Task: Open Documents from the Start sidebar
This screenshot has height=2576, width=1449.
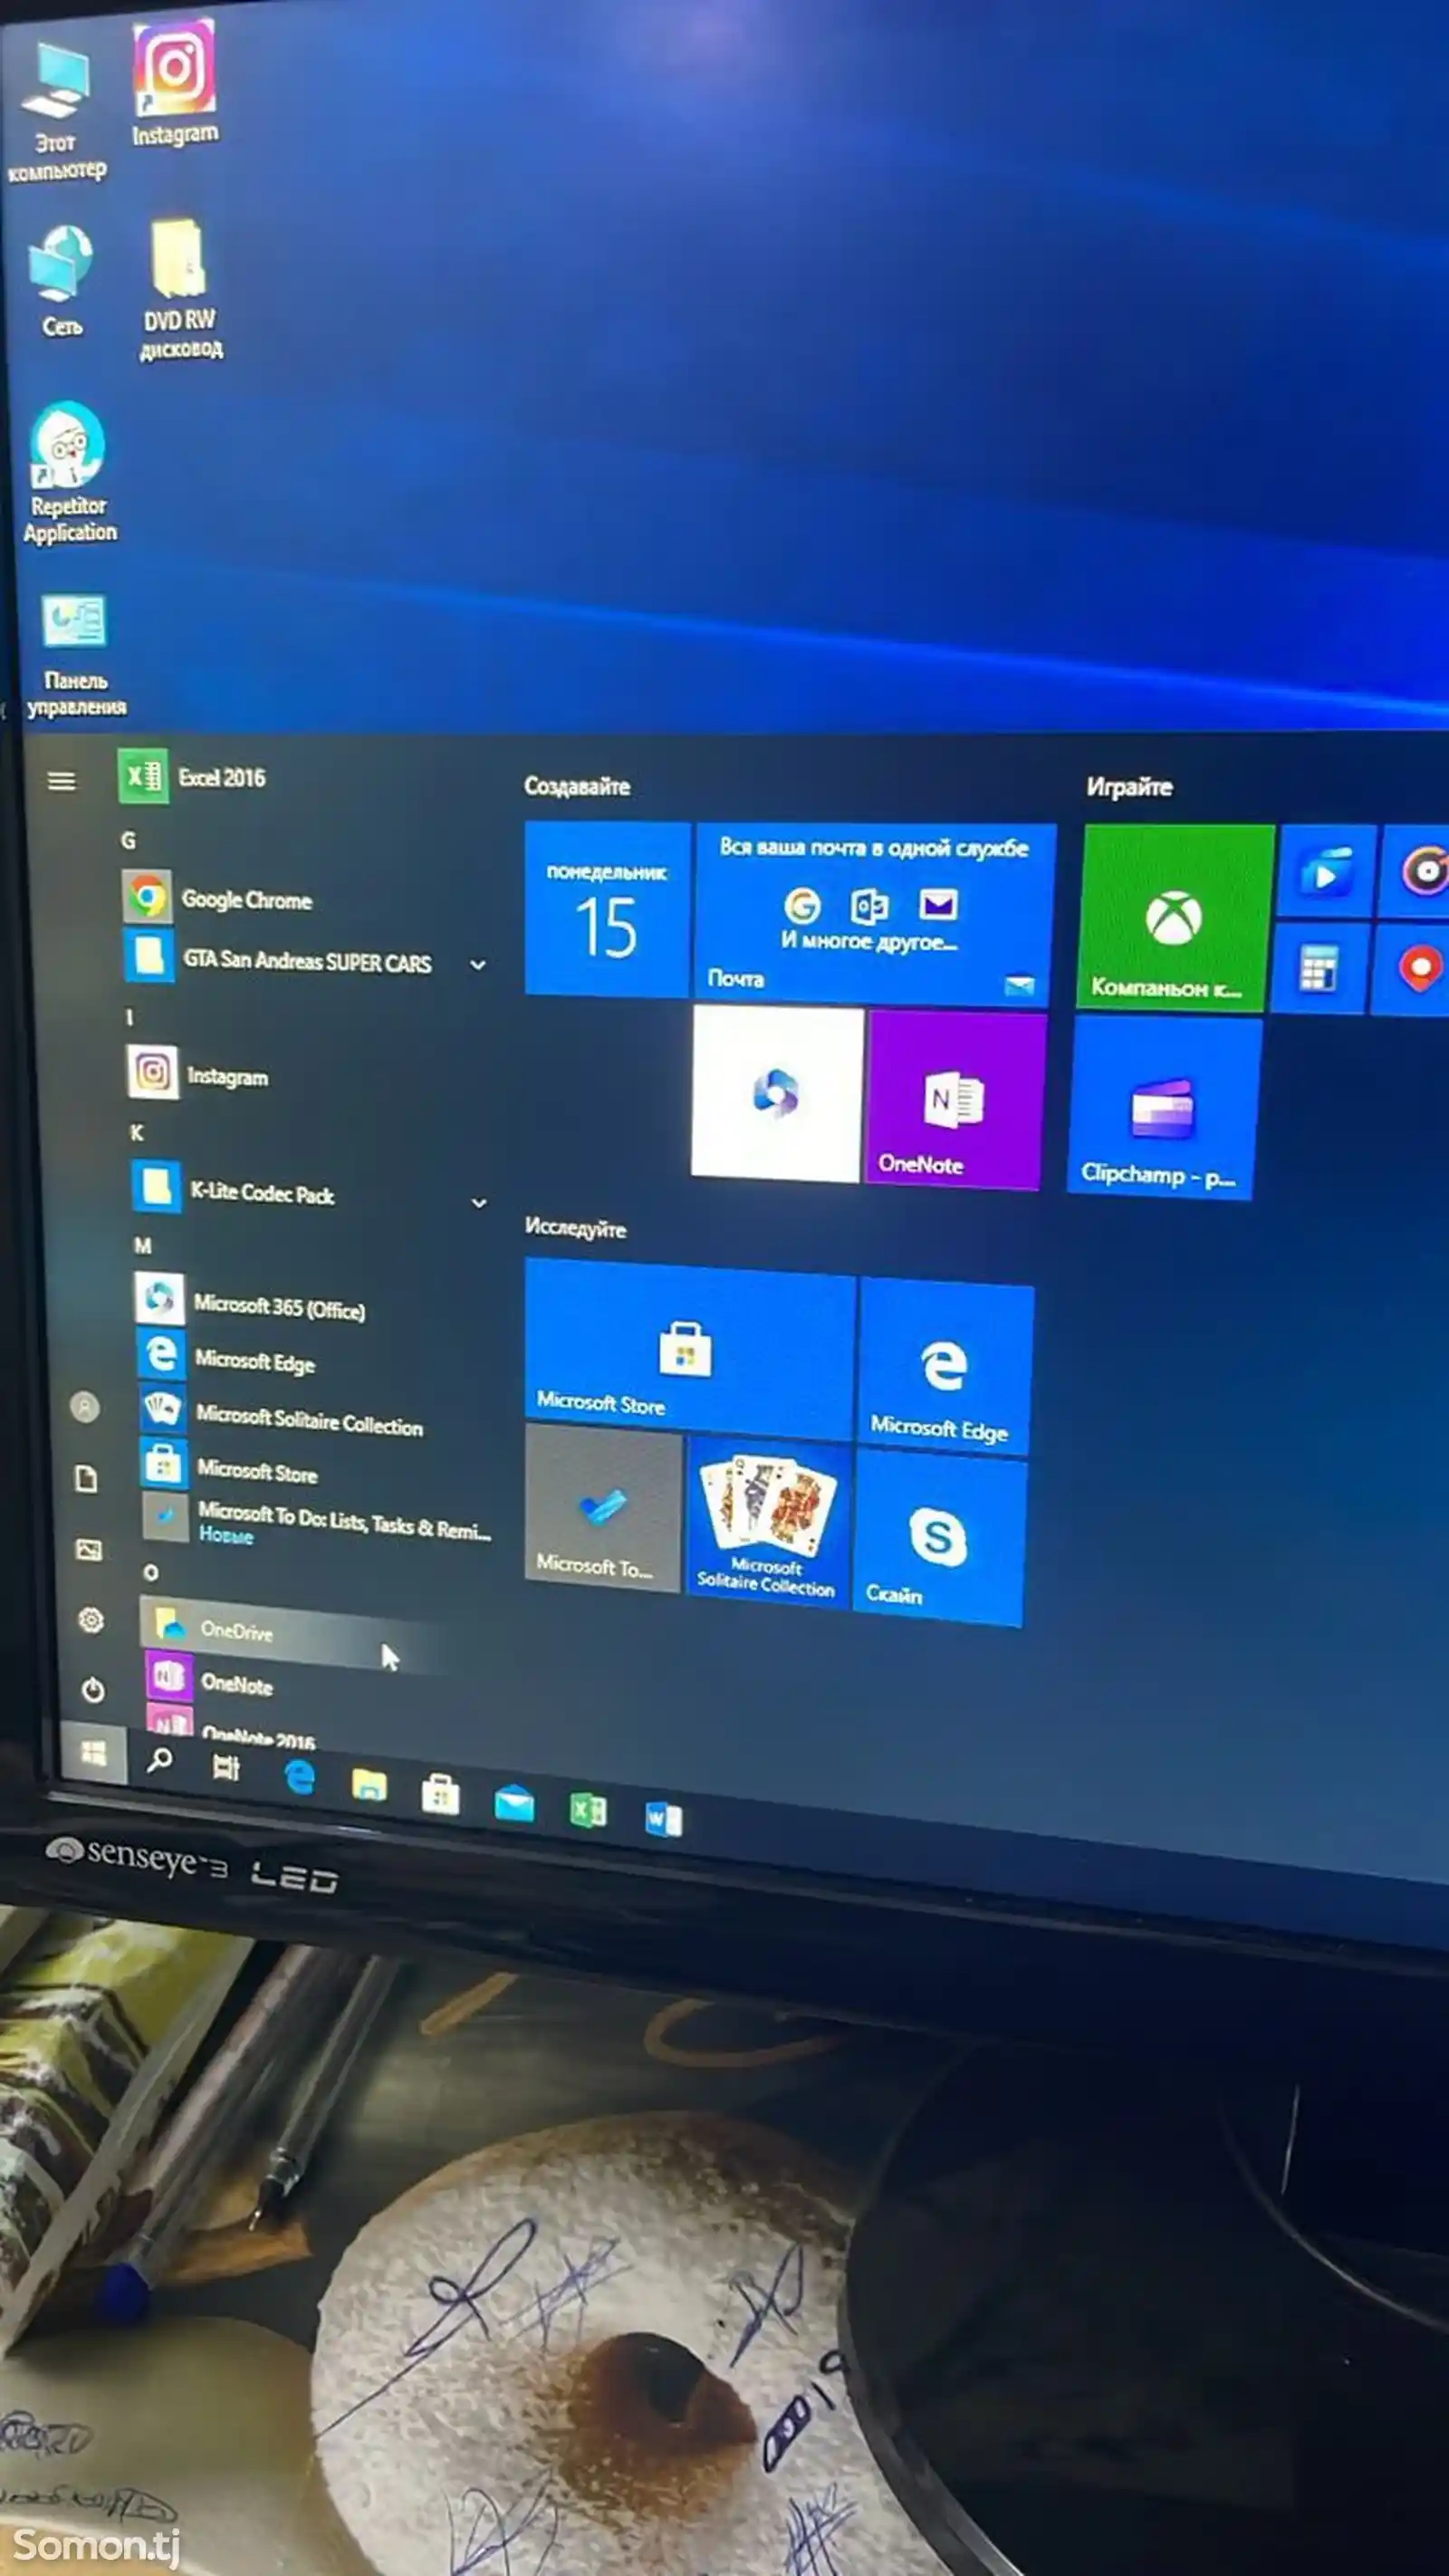Action: click(87, 1478)
